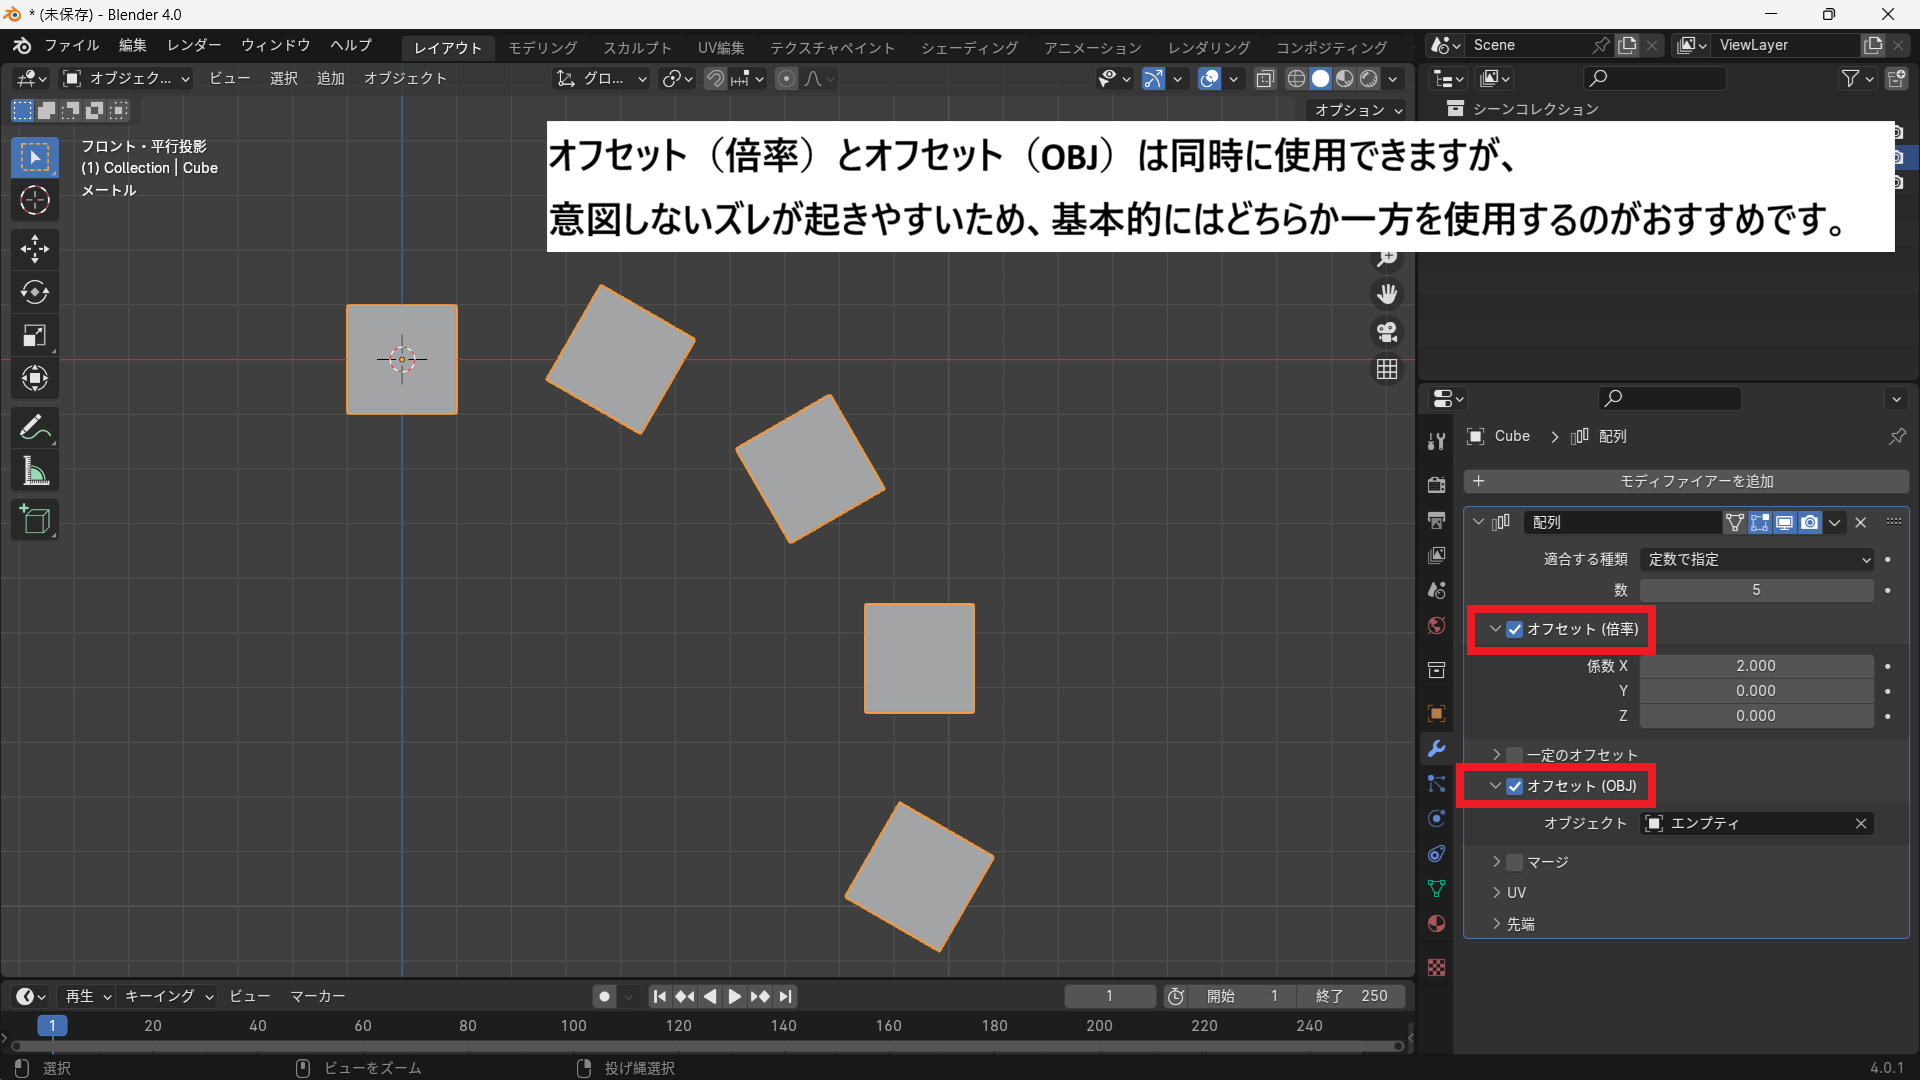Disable オフセット (OBJ) checkbox
This screenshot has height=1080, width=1920.
(1515, 786)
